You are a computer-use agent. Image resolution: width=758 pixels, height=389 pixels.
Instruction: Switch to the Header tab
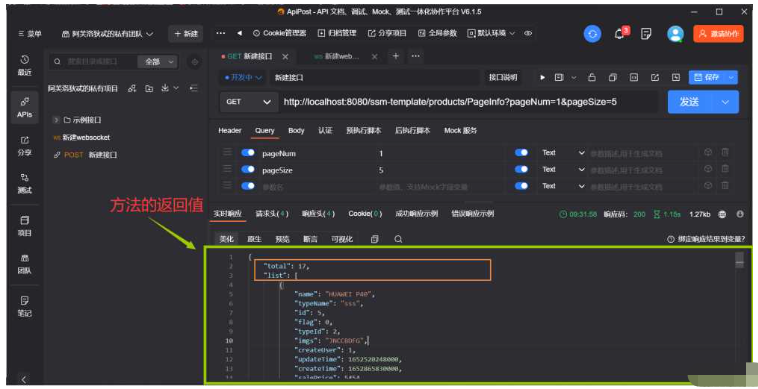pyautogui.click(x=230, y=130)
